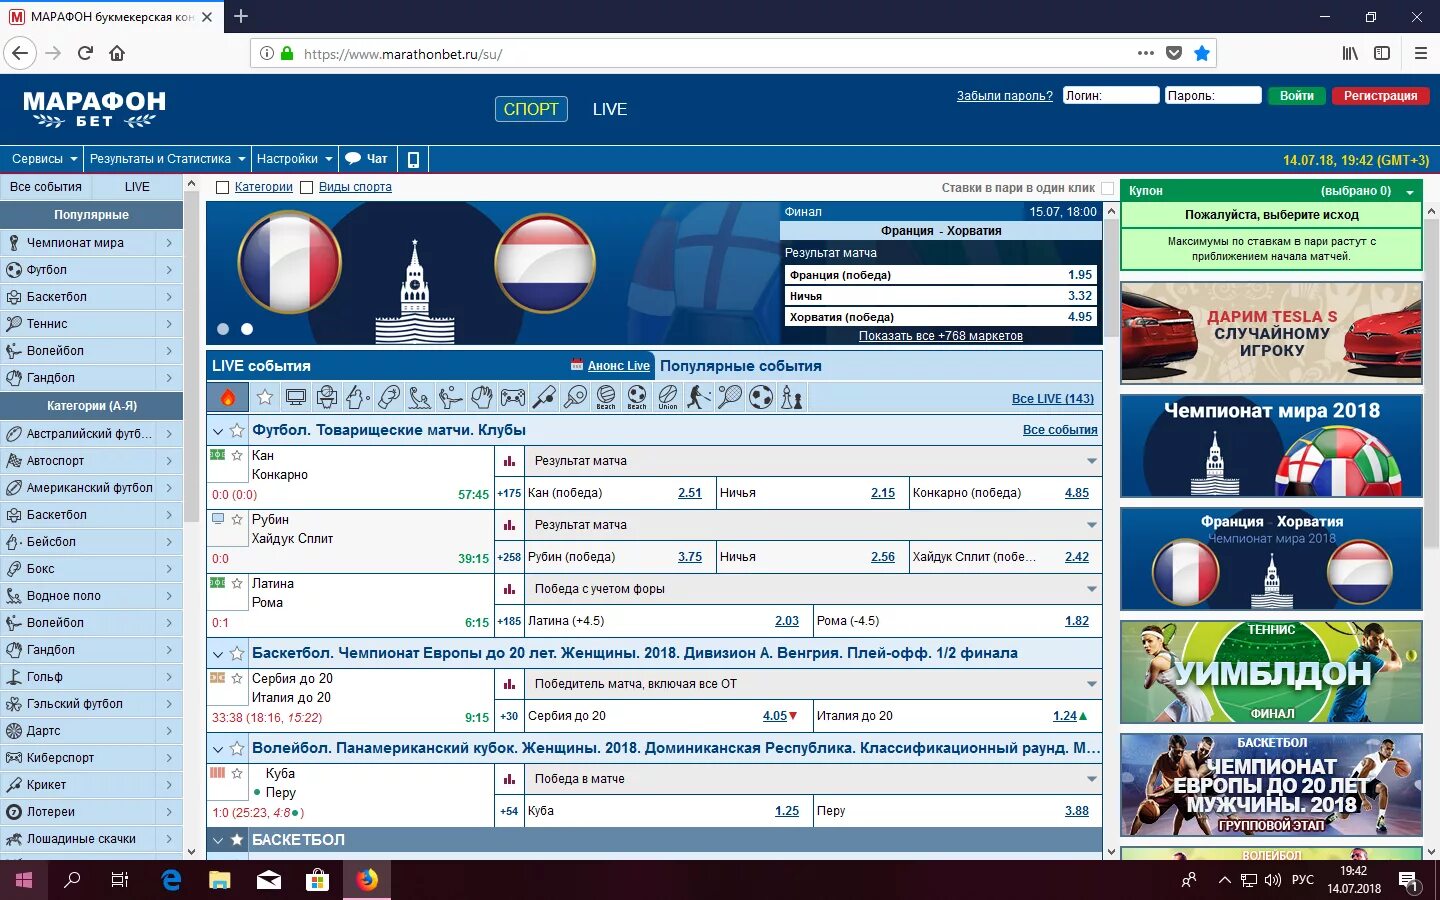Click Firefox reload page button
This screenshot has height=900, width=1440.
pos(85,53)
